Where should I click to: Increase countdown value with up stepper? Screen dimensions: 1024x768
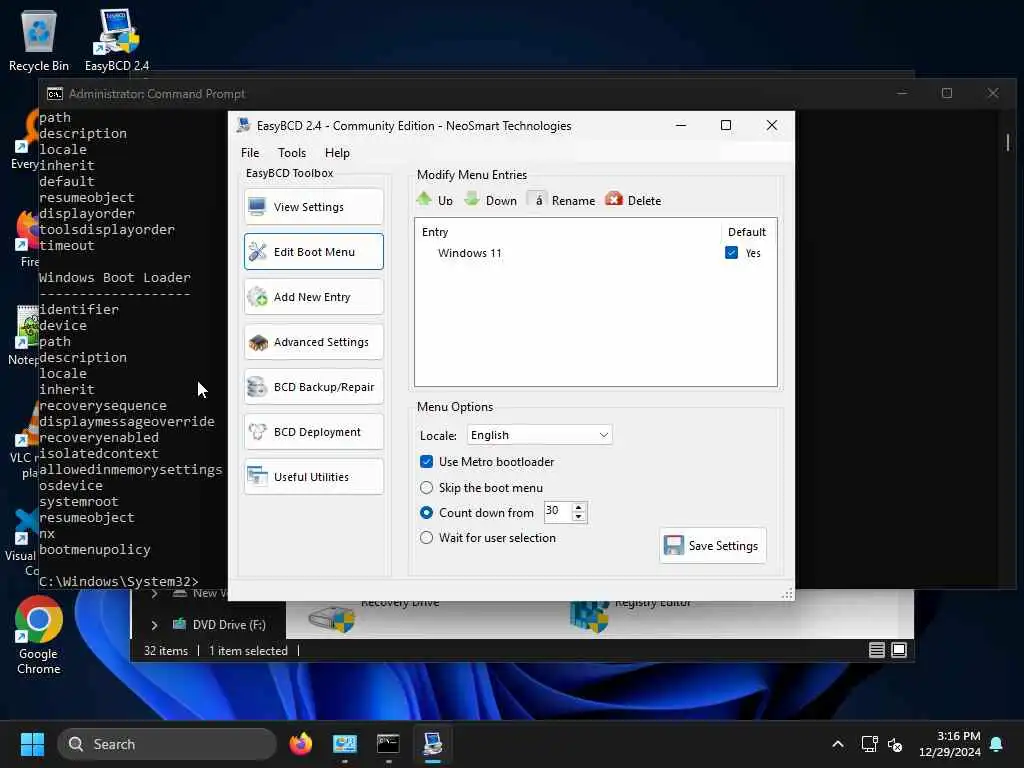(x=579, y=507)
